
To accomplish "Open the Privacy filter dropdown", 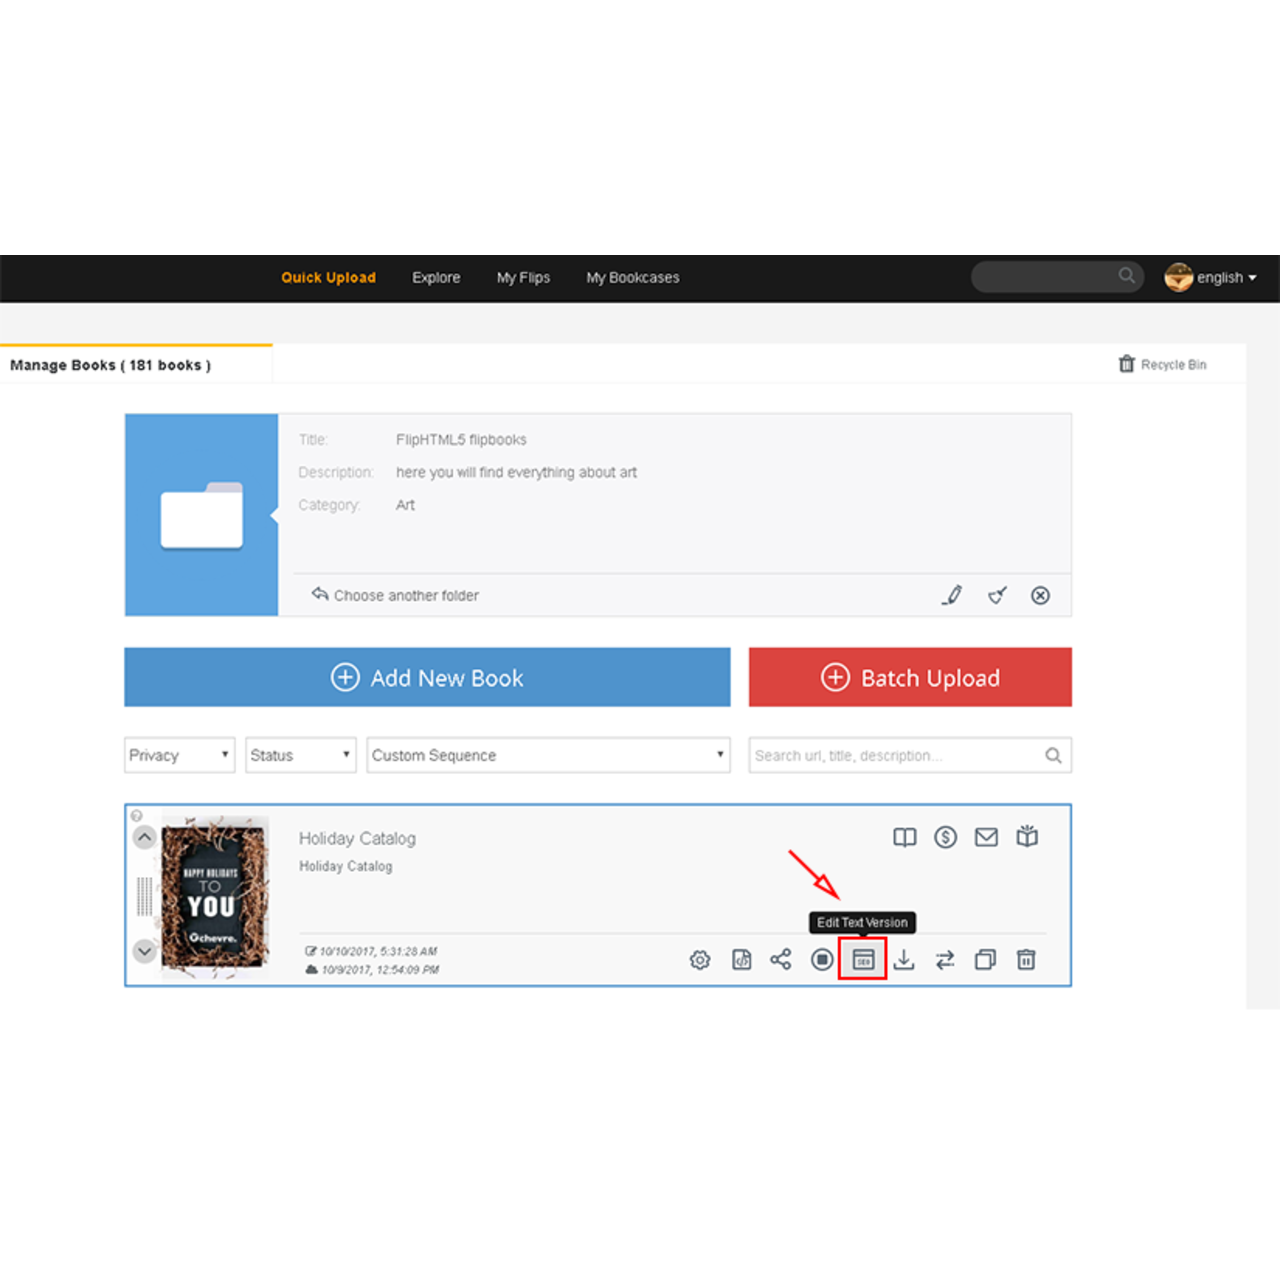I will (179, 755).
